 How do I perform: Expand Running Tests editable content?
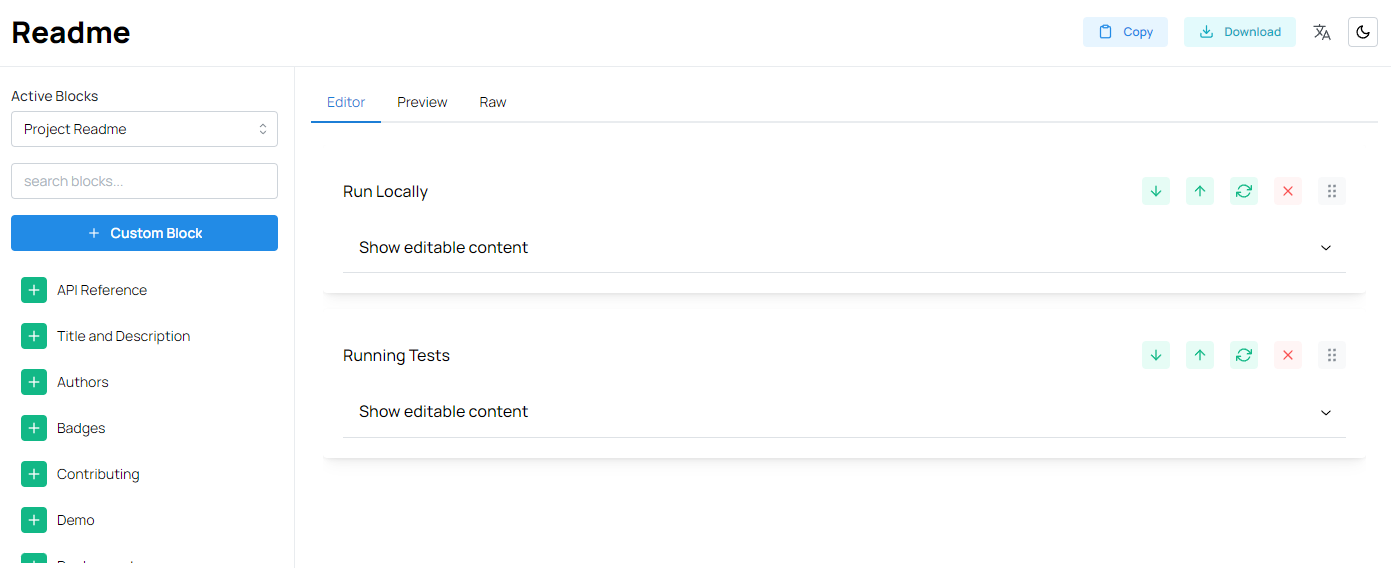[x=844, y=412]
